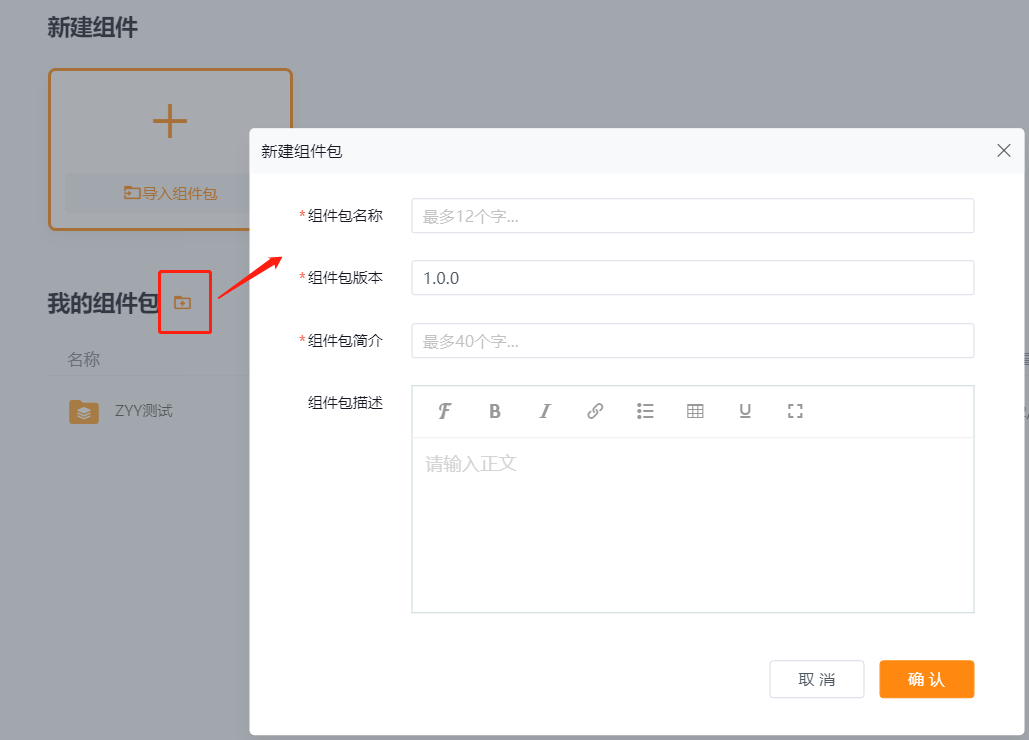The height and width of the screenshot is (740, 1029).
Task: Toggle underline formatting in editor
Action: tap(745, 411)
